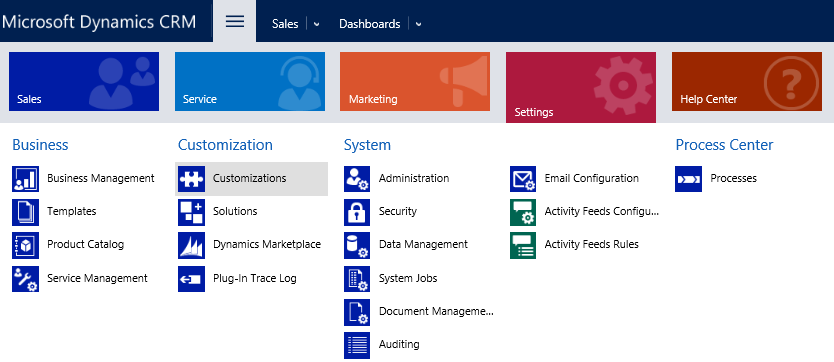Image resolution: width=834 pixels, height=362 pixels.
Task: Click the Processes arrows icon
Action: point(688,179)
